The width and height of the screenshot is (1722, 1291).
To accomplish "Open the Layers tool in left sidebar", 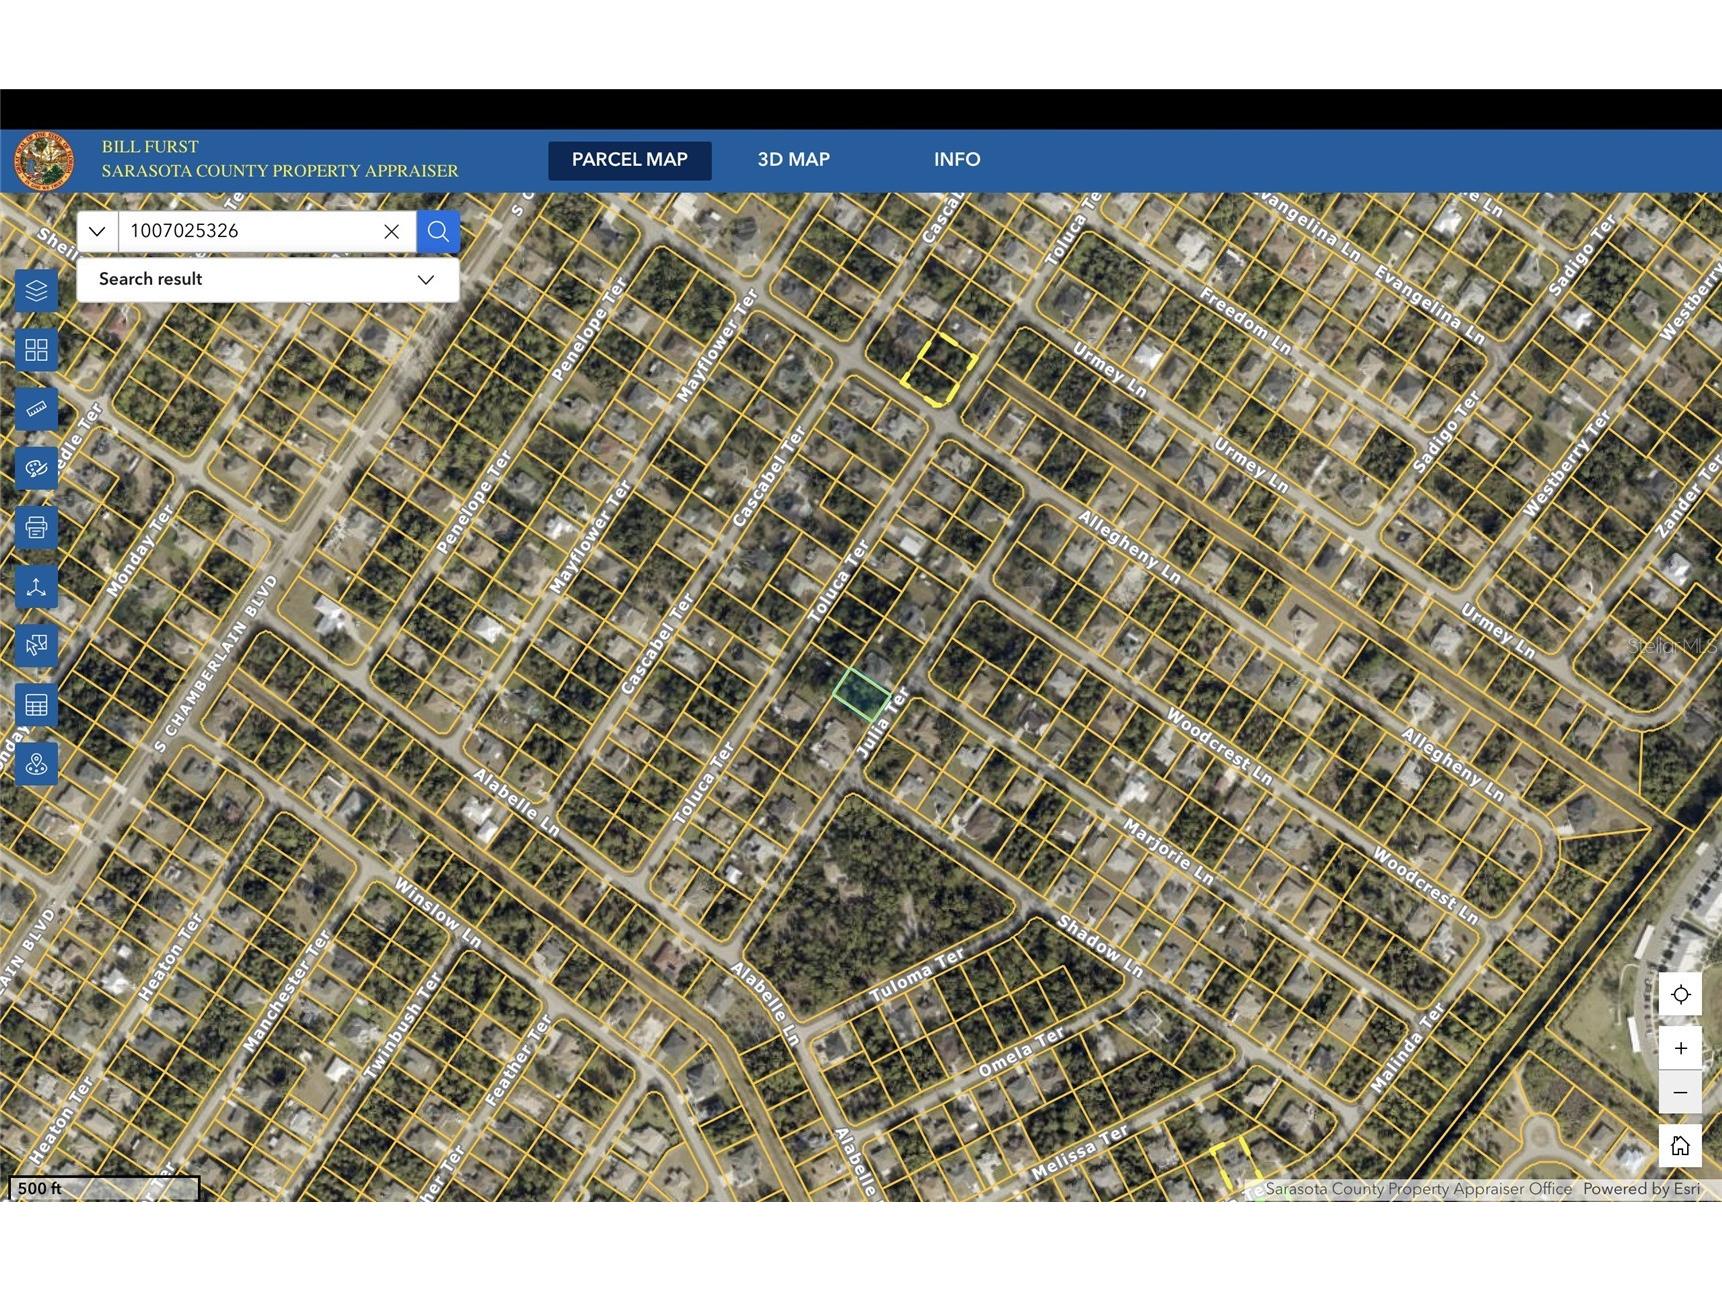I will 36,291.
